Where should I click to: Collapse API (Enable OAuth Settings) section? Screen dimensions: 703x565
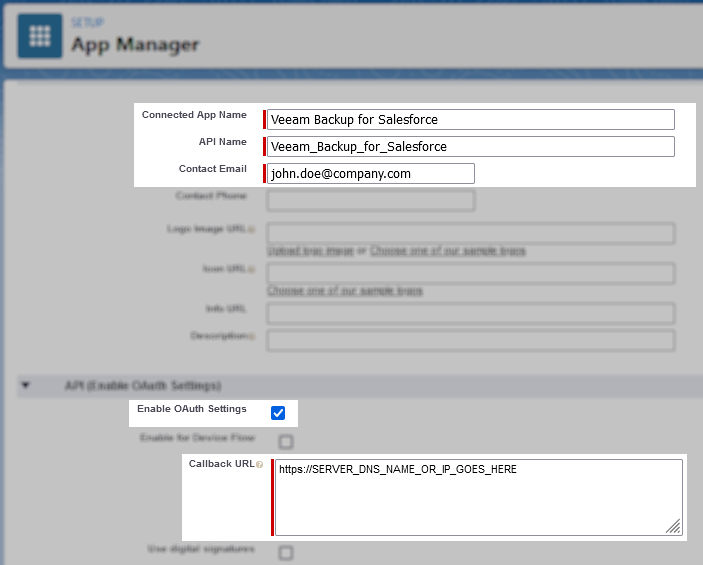coord(26,385)
